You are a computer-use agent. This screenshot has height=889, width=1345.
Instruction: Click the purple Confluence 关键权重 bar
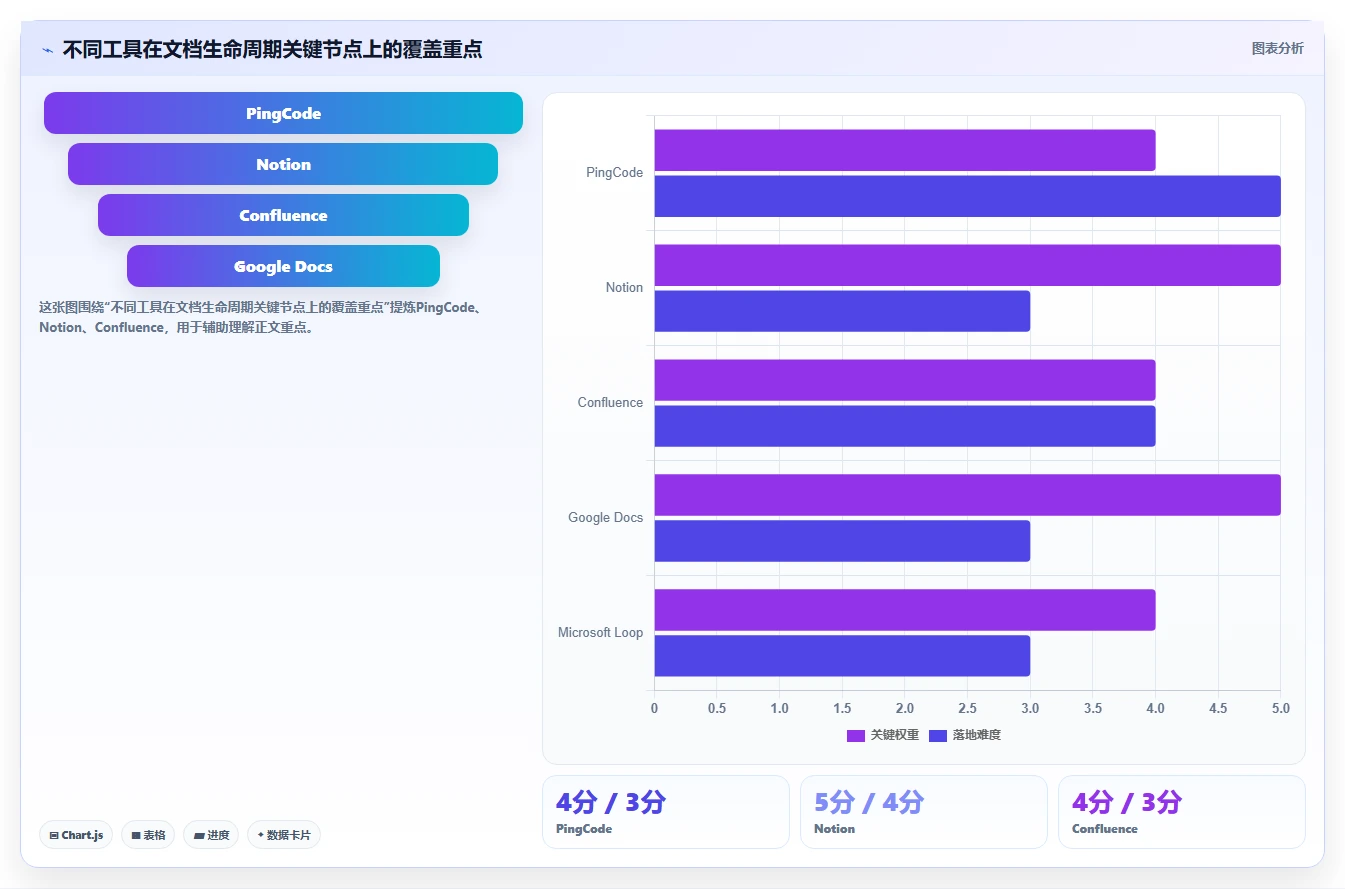point(905,380)
